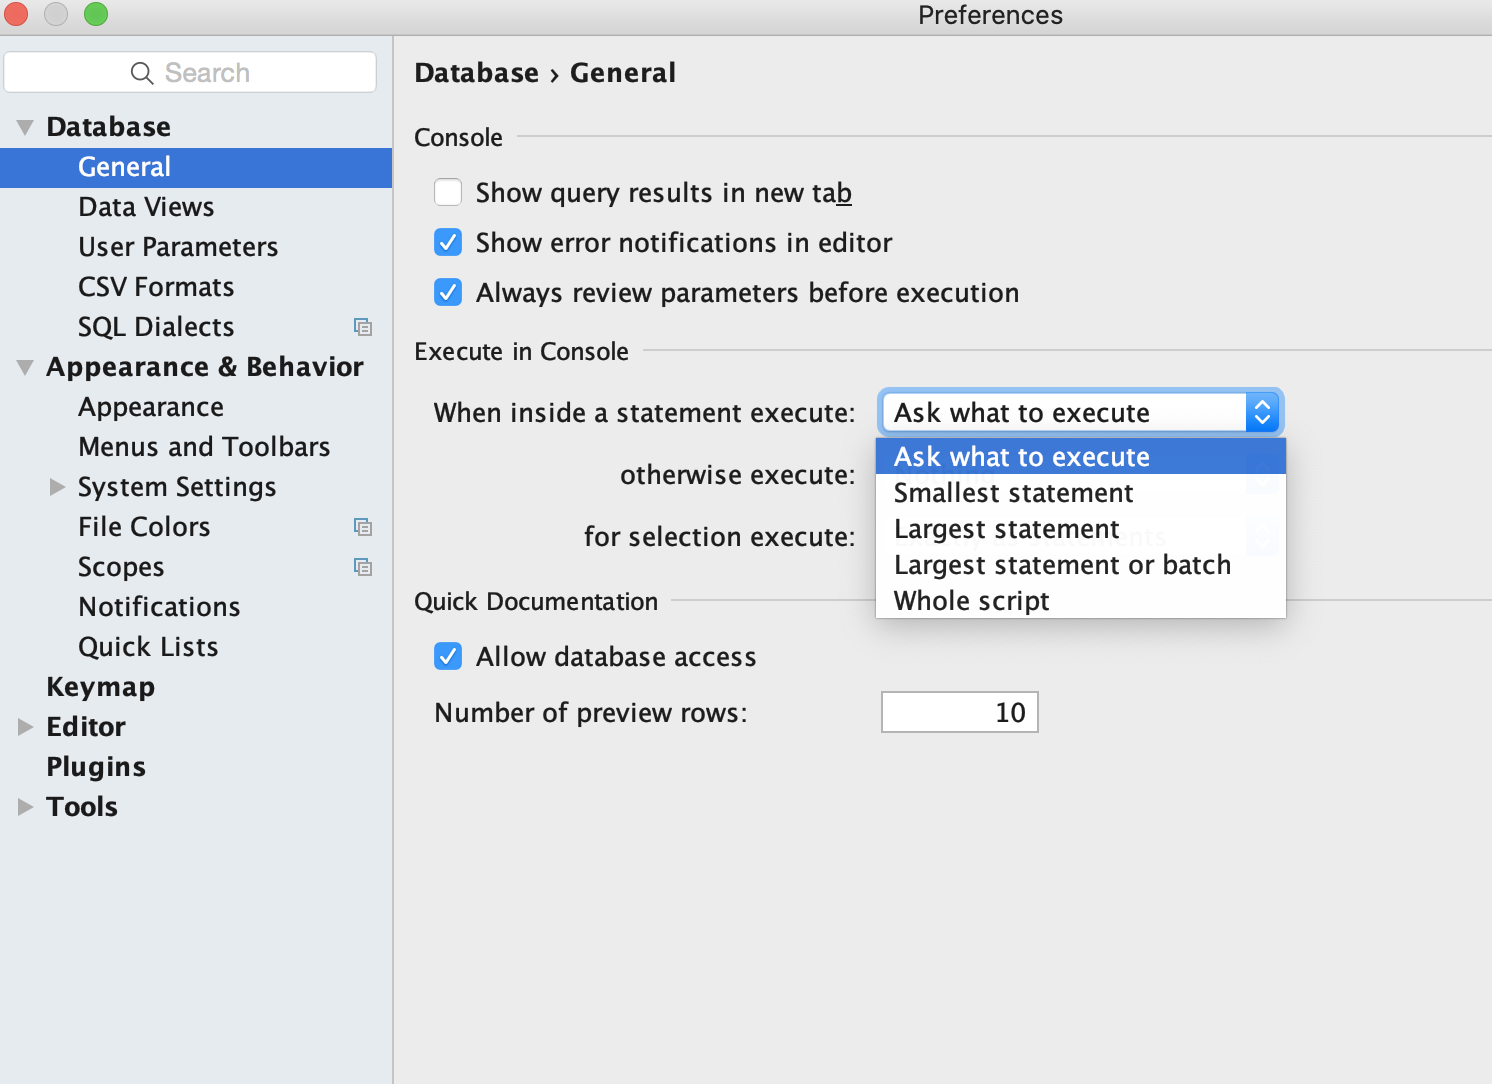Select Whole script option
The height and width of the screenshot is (1084, 1492).
[x=971, y=601]
